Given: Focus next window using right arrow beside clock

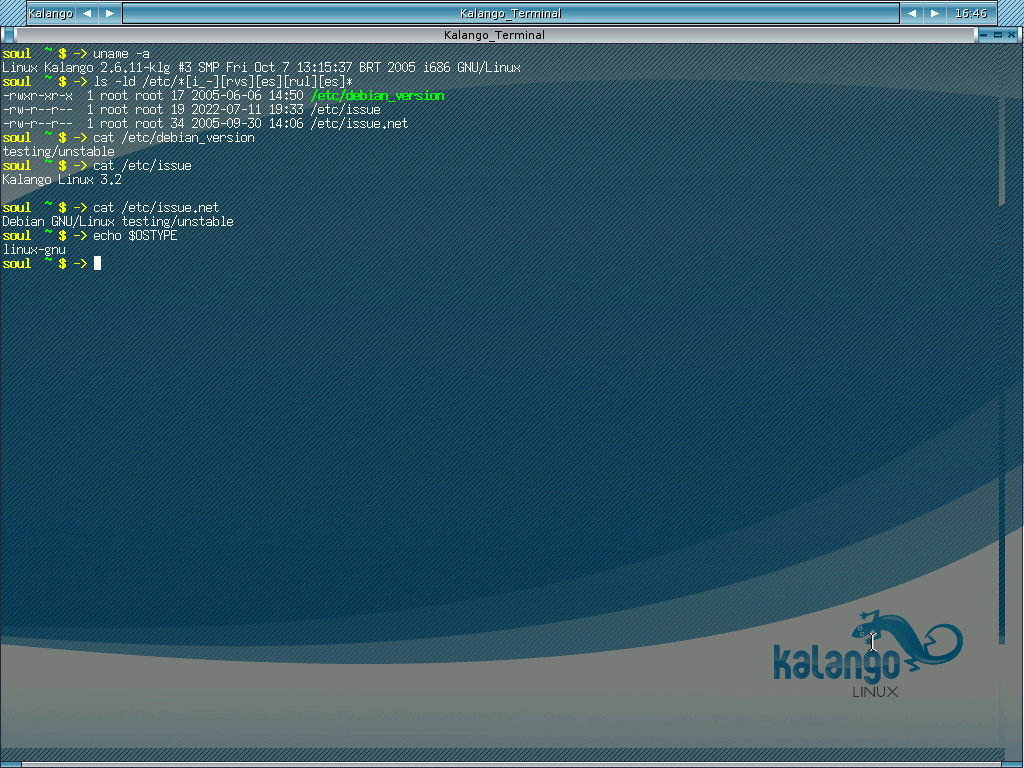Looking at the screenshot, I should click(x=935, y=13).
